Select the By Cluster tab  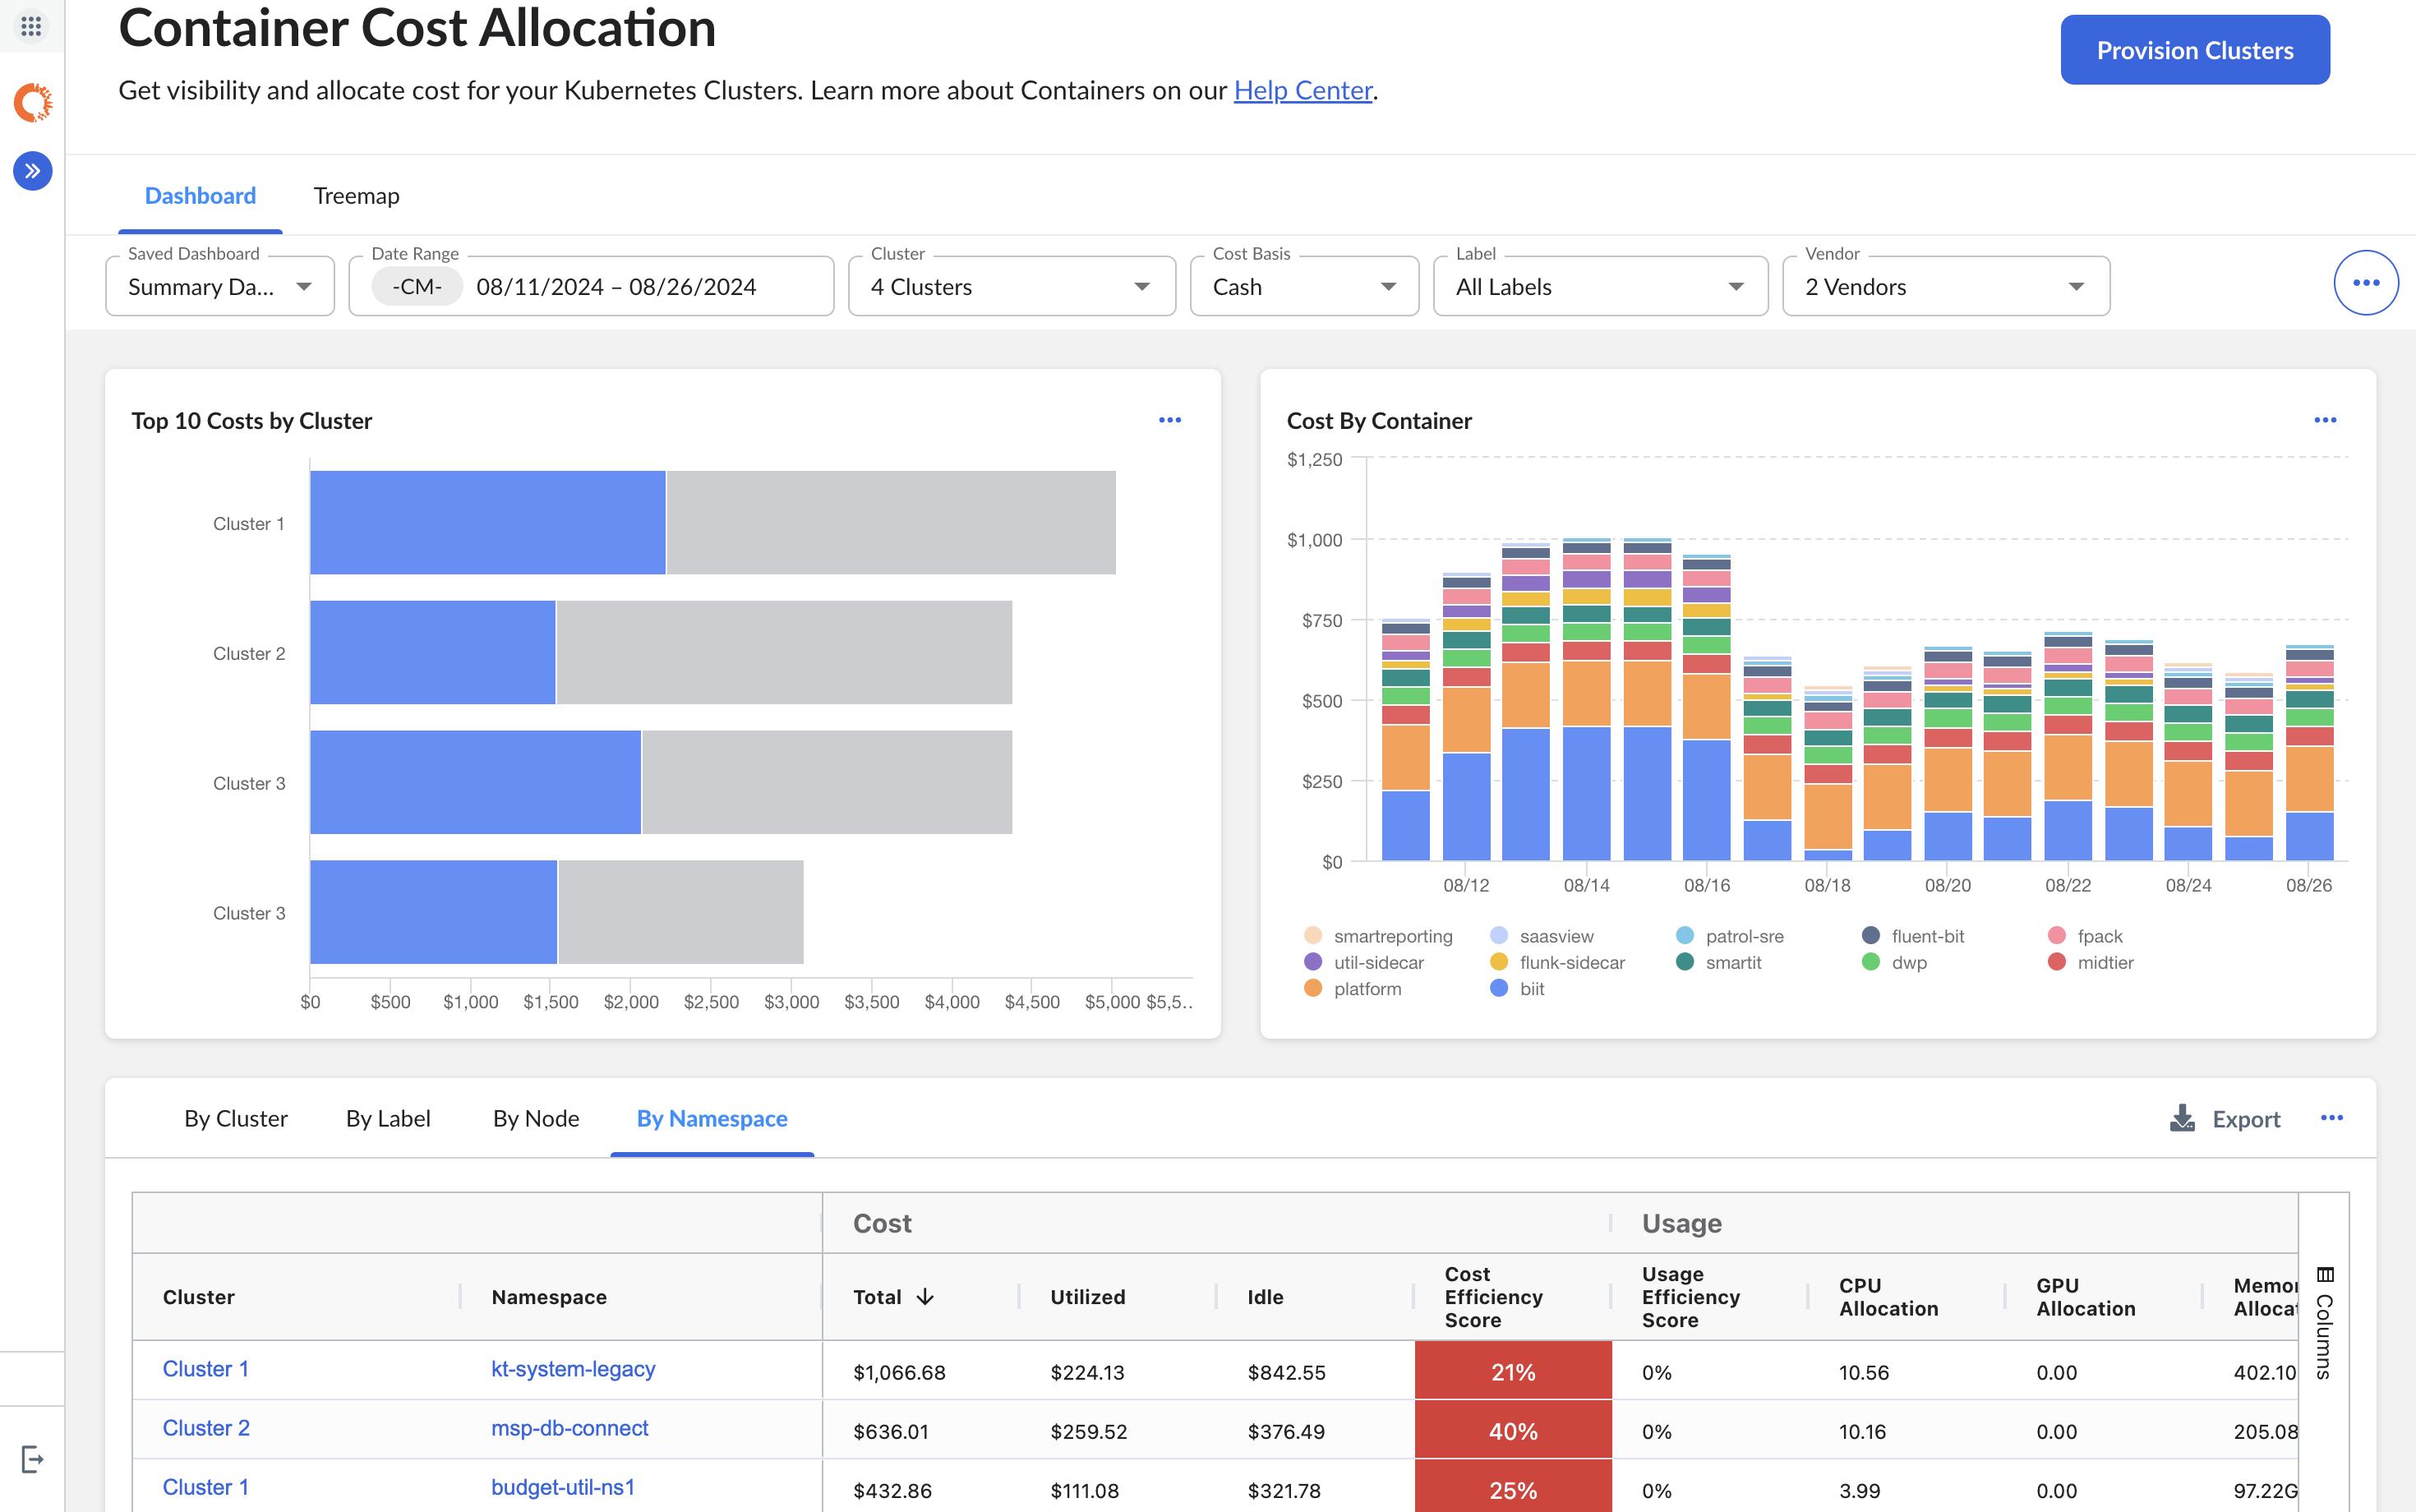[x=235, y=1118]
